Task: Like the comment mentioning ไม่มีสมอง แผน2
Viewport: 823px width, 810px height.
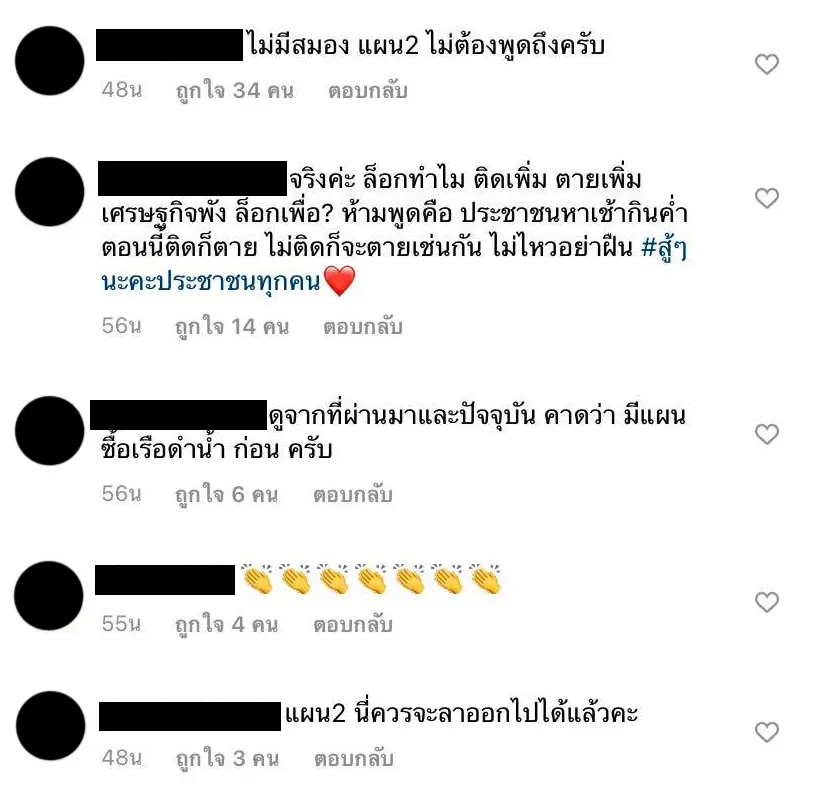Action: click(766, 64)
